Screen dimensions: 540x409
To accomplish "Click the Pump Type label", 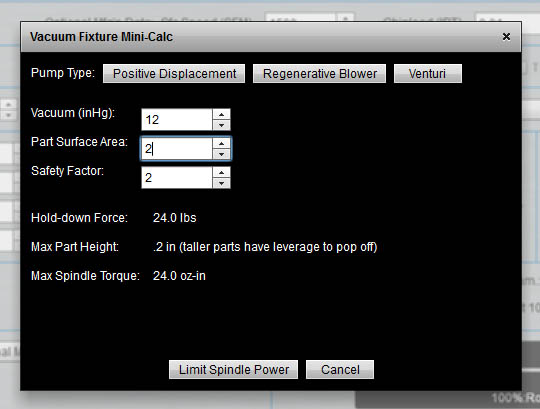I will 63,73.
